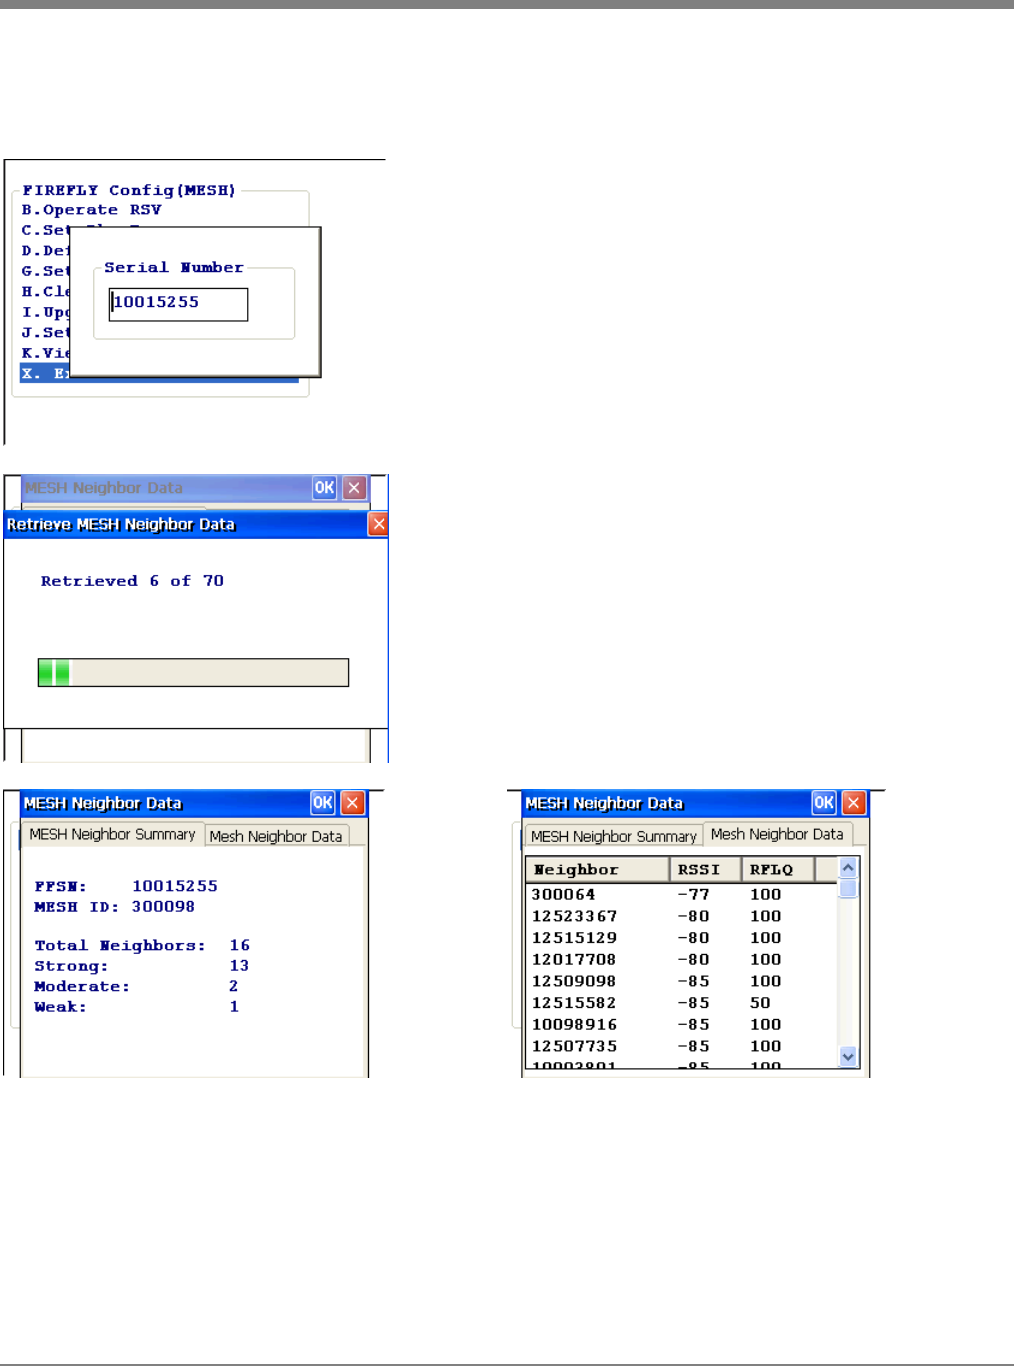Image resolution: width=1014 pixels, height=1366 pixels.
Task: Select neighbor row 12507735
Action: coord(682,1047)
